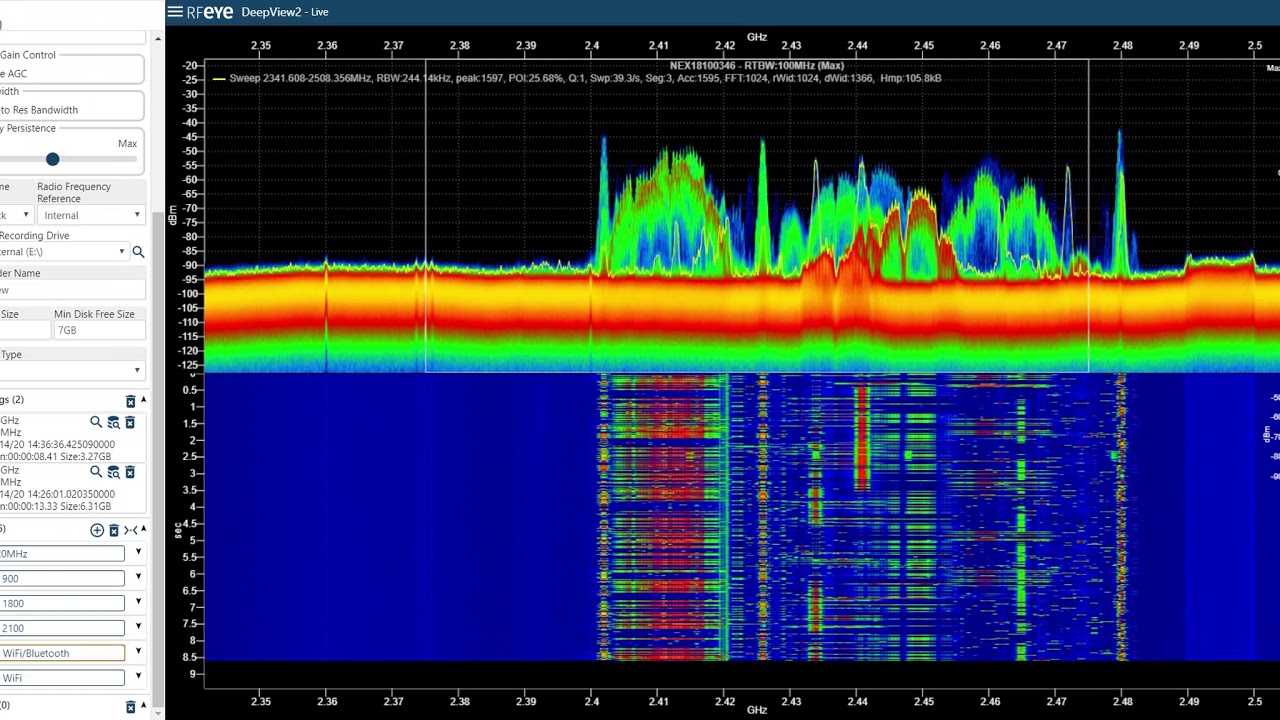
Task: Click the DeepView2 - Live title
Action: pos(285,12)
